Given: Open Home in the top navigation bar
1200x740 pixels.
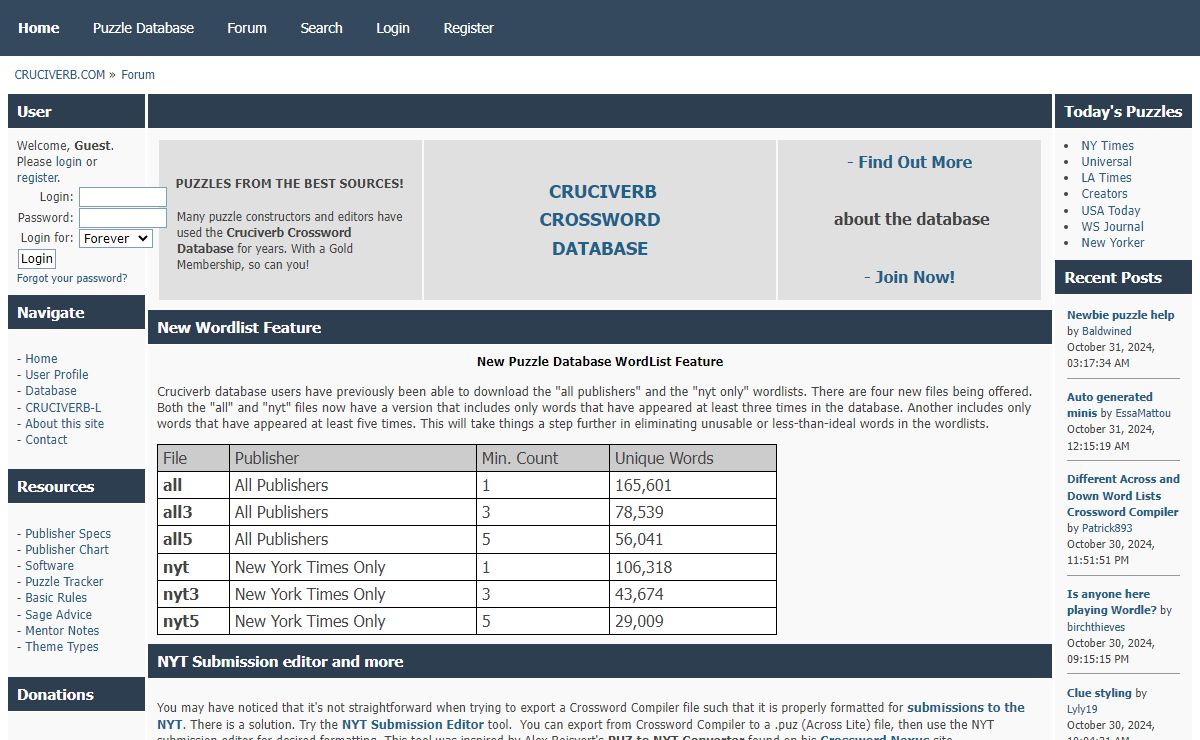Looking at the screenshot, I should click(39, 28).
